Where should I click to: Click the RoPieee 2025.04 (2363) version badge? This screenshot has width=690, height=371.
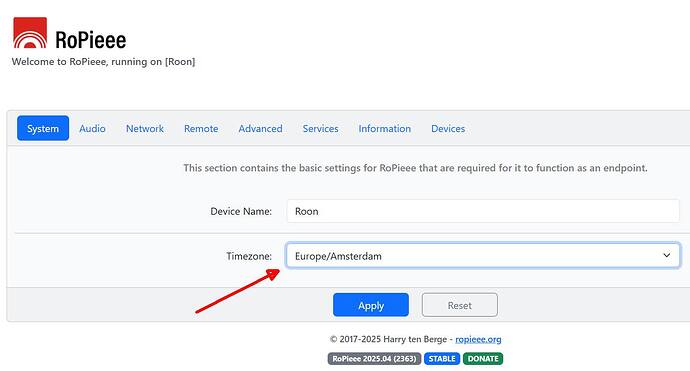point(374,359)
